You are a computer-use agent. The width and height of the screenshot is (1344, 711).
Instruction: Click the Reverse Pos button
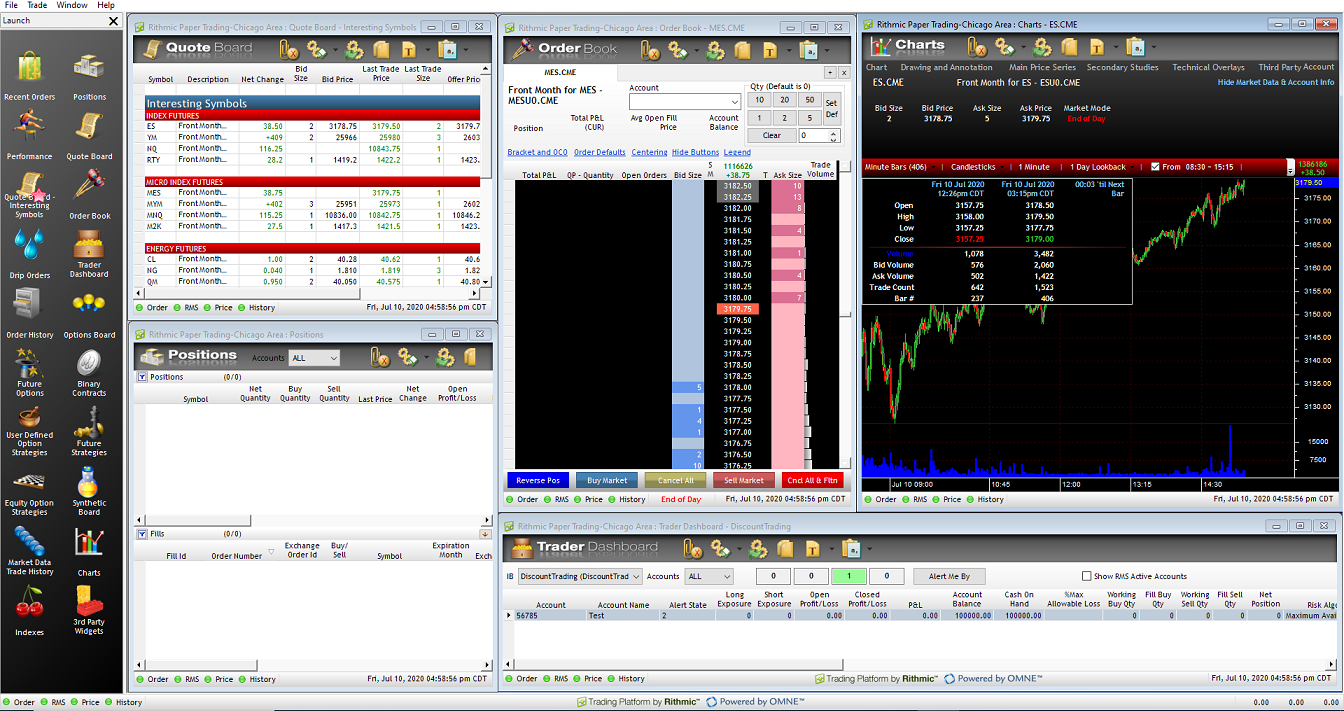(x=538, y=480)
